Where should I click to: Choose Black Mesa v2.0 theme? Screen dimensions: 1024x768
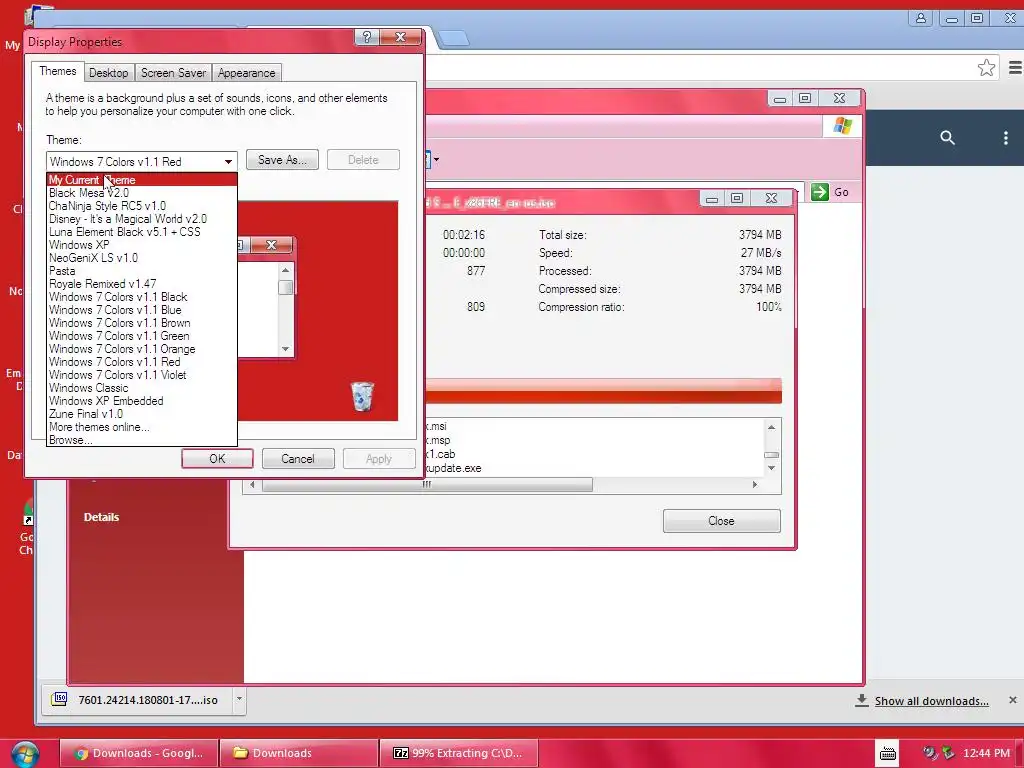pyautogui.click(x=142, y=193)
